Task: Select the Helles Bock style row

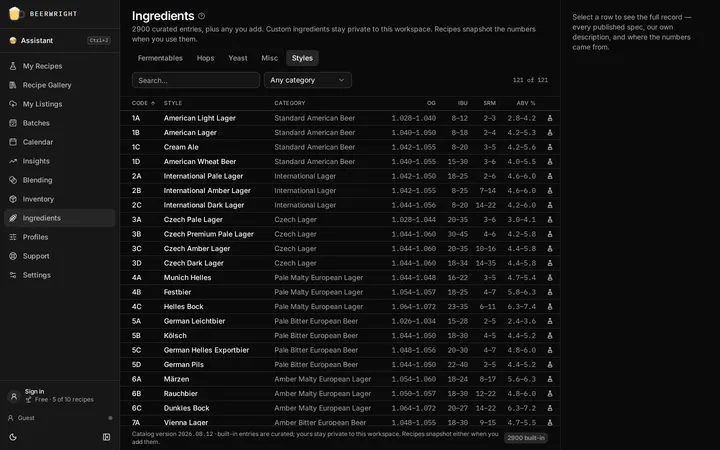Action: [x=340, y=307]
